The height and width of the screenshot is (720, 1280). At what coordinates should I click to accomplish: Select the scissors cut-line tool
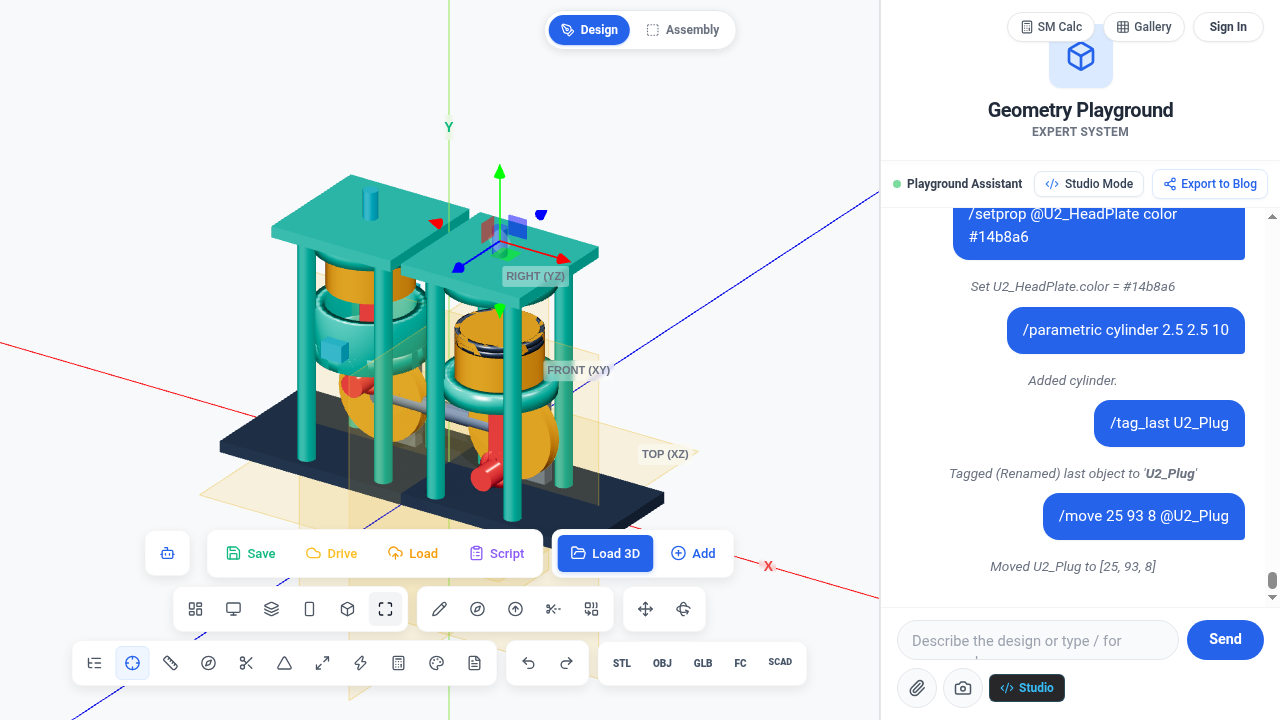pyautogui.click(x=554, y=609)
